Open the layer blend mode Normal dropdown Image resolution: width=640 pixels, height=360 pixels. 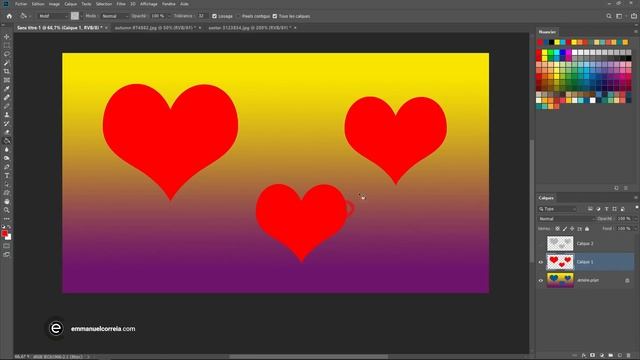tap(566, 219)
